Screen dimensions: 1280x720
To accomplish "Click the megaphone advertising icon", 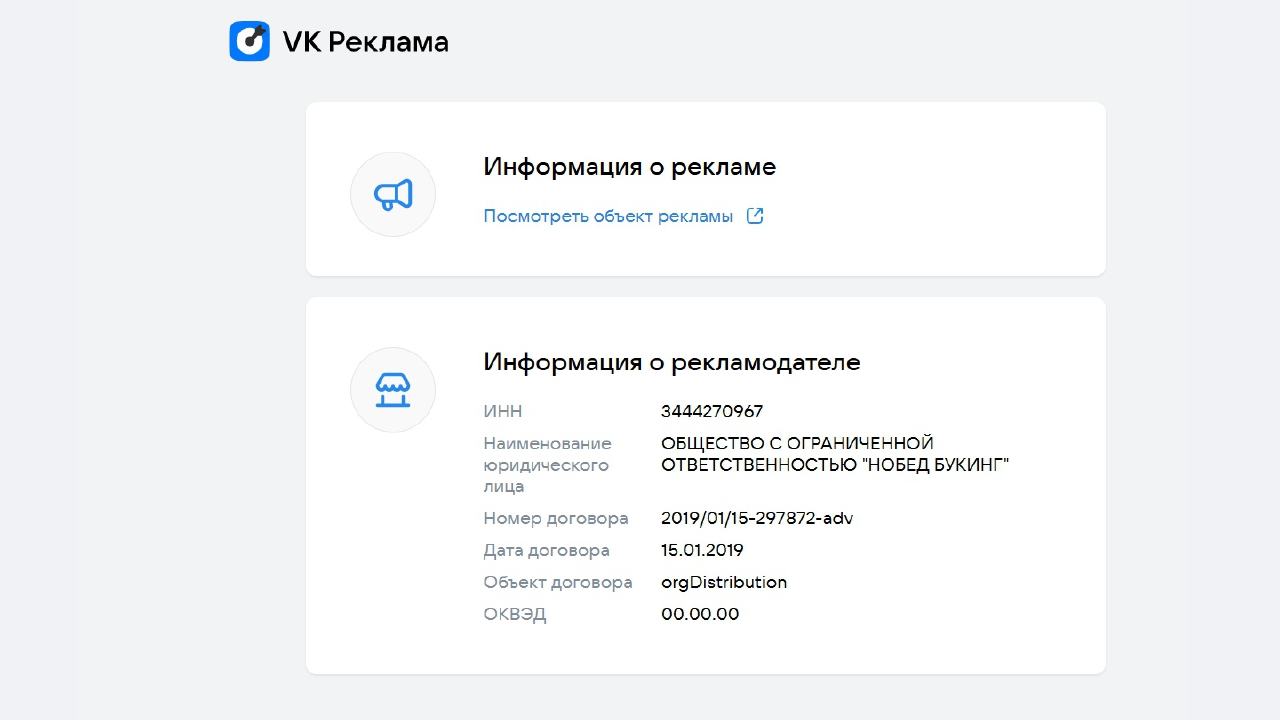I will (393, 194).
